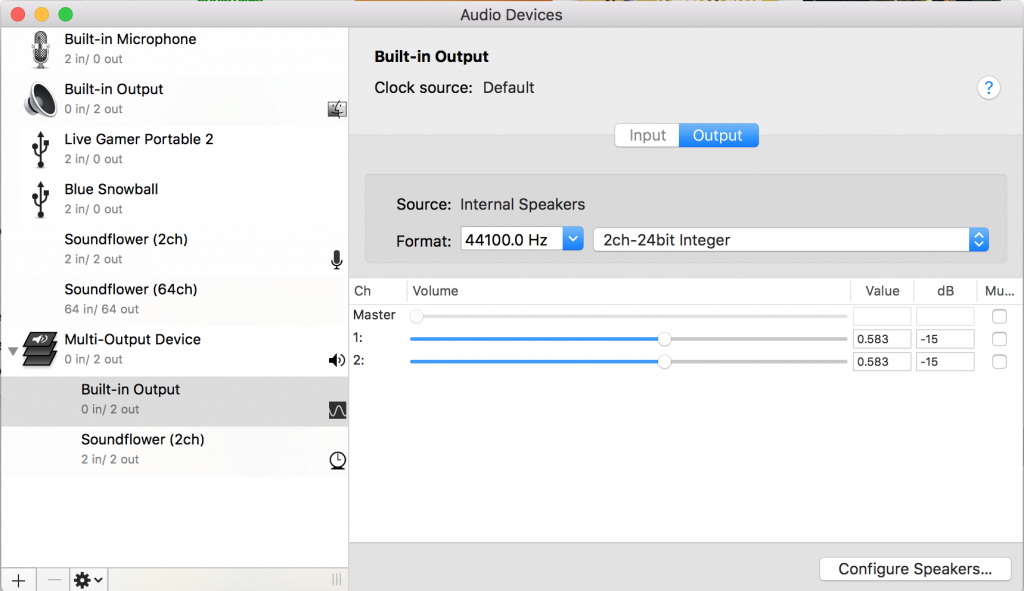
Task: Switch to the Output tab
Action: tap(718, 135)
